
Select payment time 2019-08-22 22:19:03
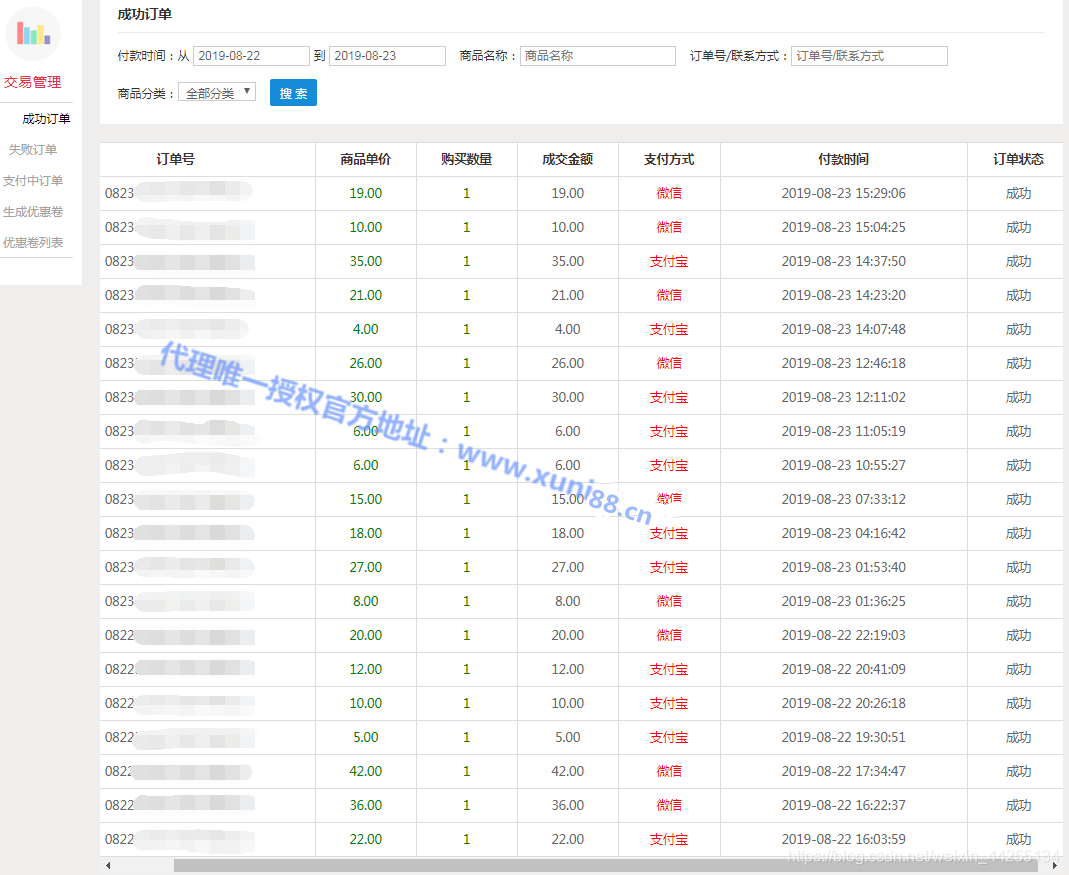click(843, 635)
